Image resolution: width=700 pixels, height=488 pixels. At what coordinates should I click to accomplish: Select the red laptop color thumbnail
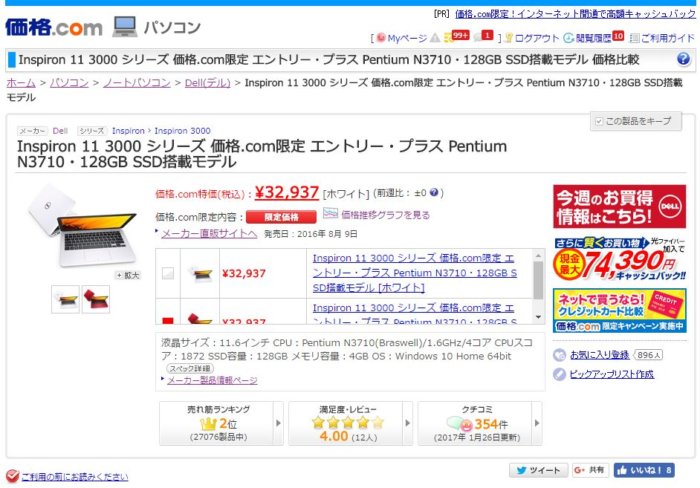(x=96, y=299)
